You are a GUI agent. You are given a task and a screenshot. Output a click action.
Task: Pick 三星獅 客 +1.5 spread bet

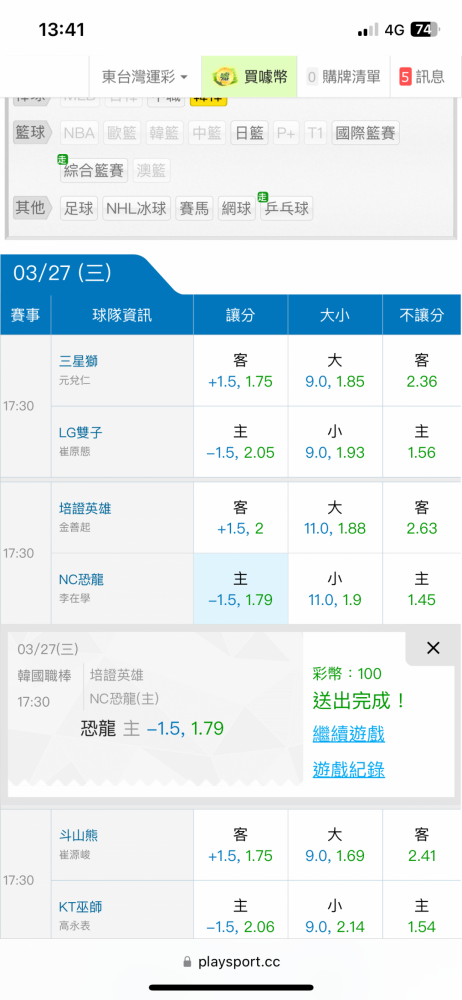pos(241,371)
